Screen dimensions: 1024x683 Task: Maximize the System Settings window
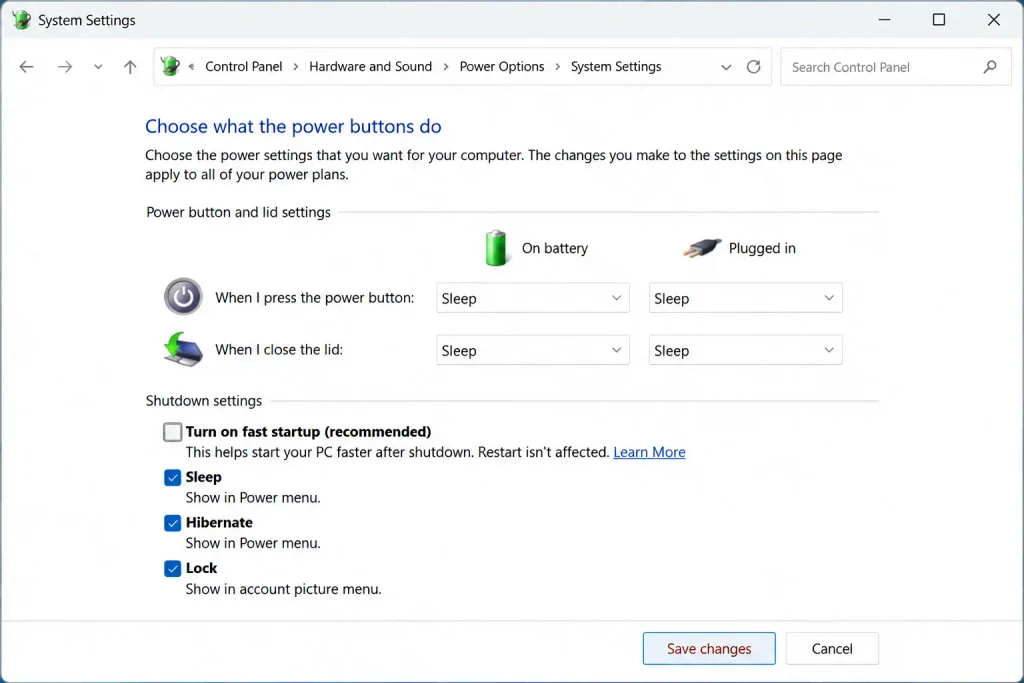point(938,20)
